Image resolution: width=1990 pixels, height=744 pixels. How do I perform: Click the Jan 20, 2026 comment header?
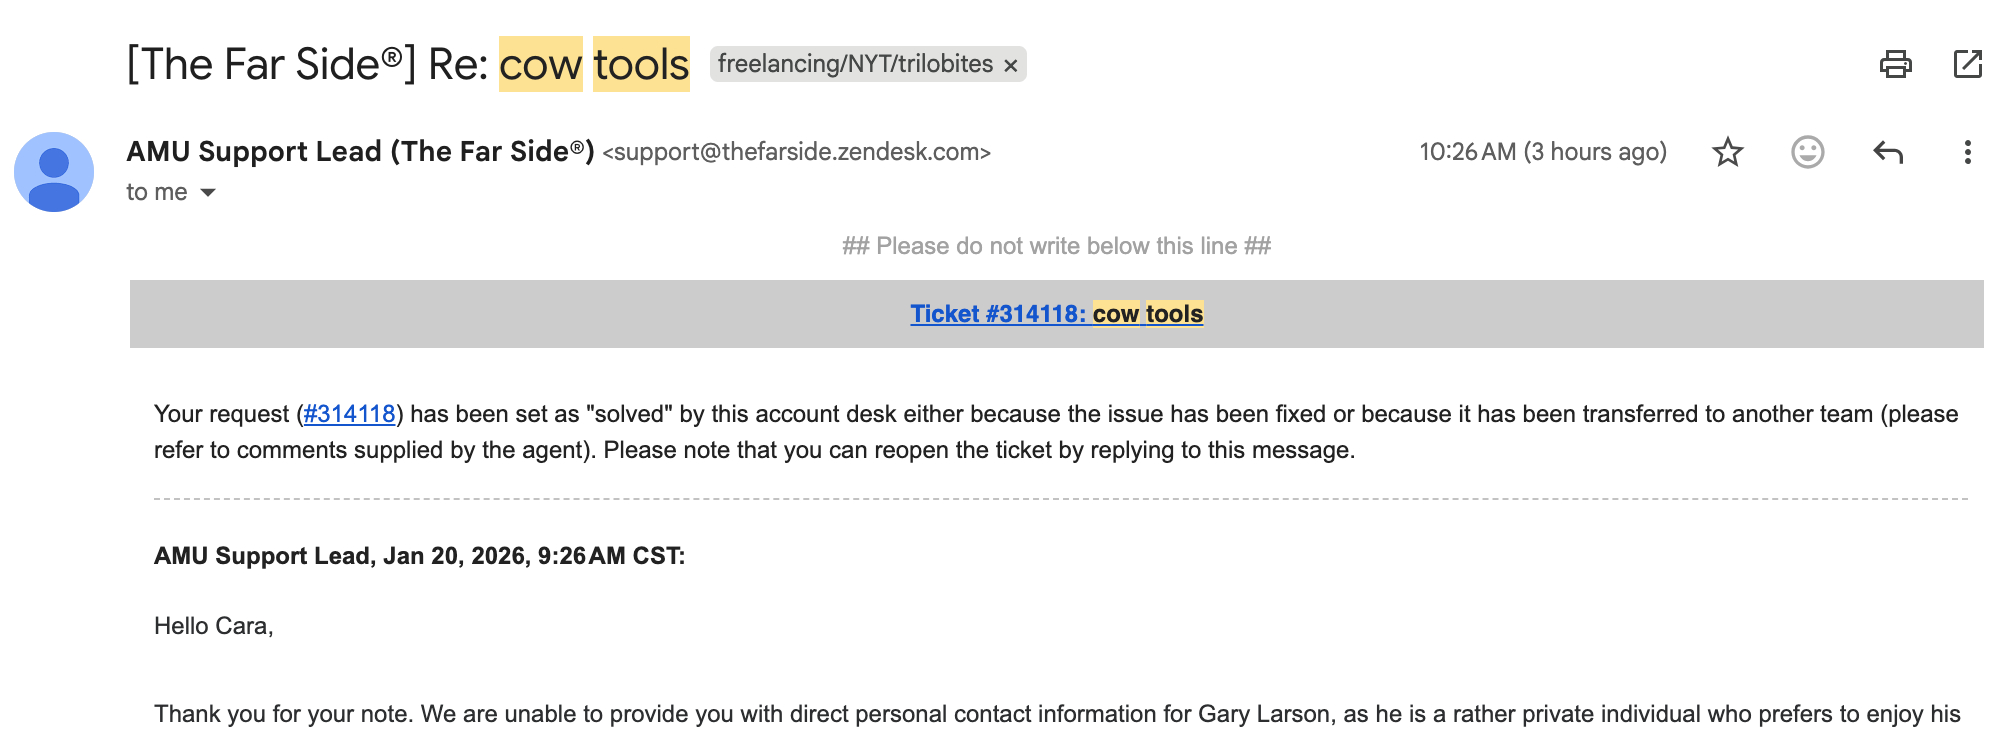(419, 556)
